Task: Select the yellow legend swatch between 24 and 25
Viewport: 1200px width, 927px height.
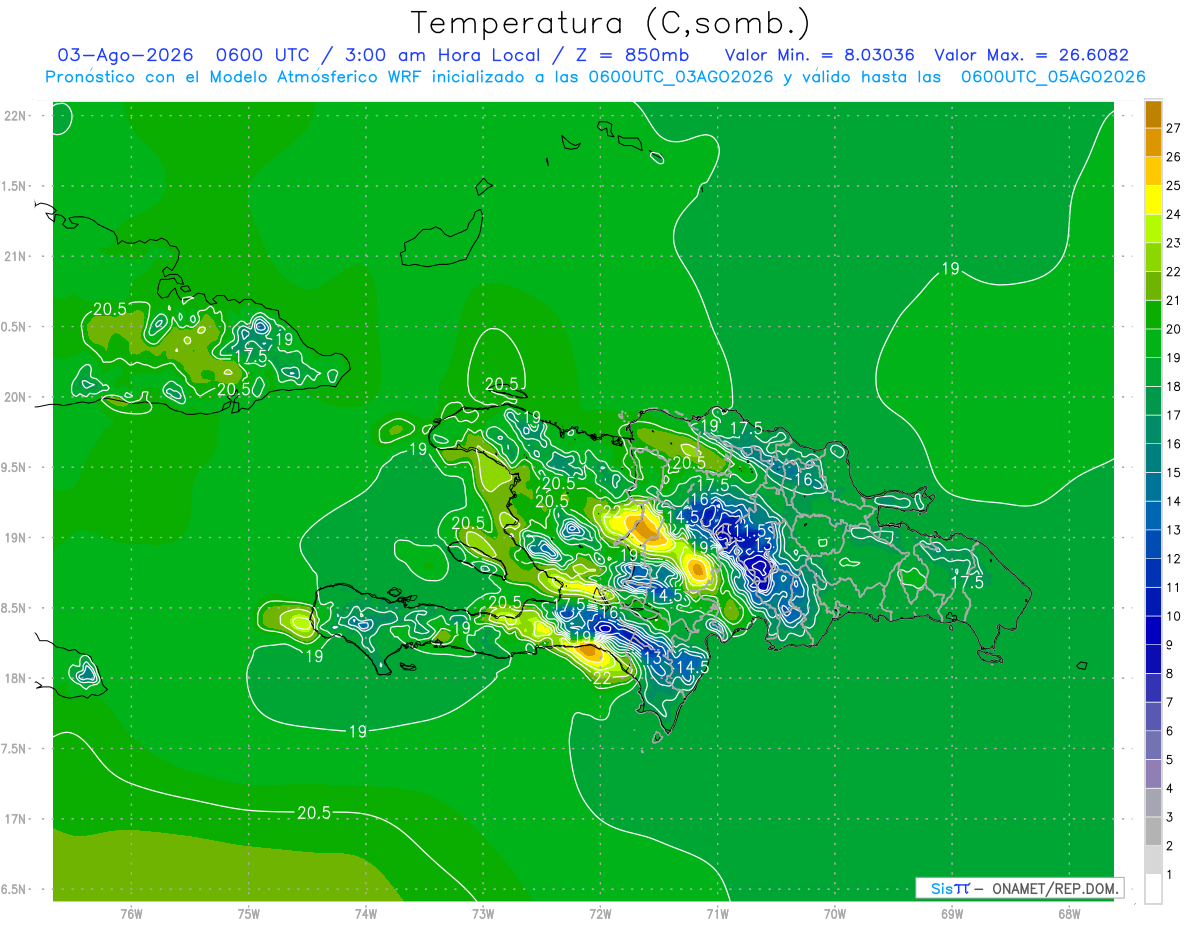Action: click(x=1153, y=200)
